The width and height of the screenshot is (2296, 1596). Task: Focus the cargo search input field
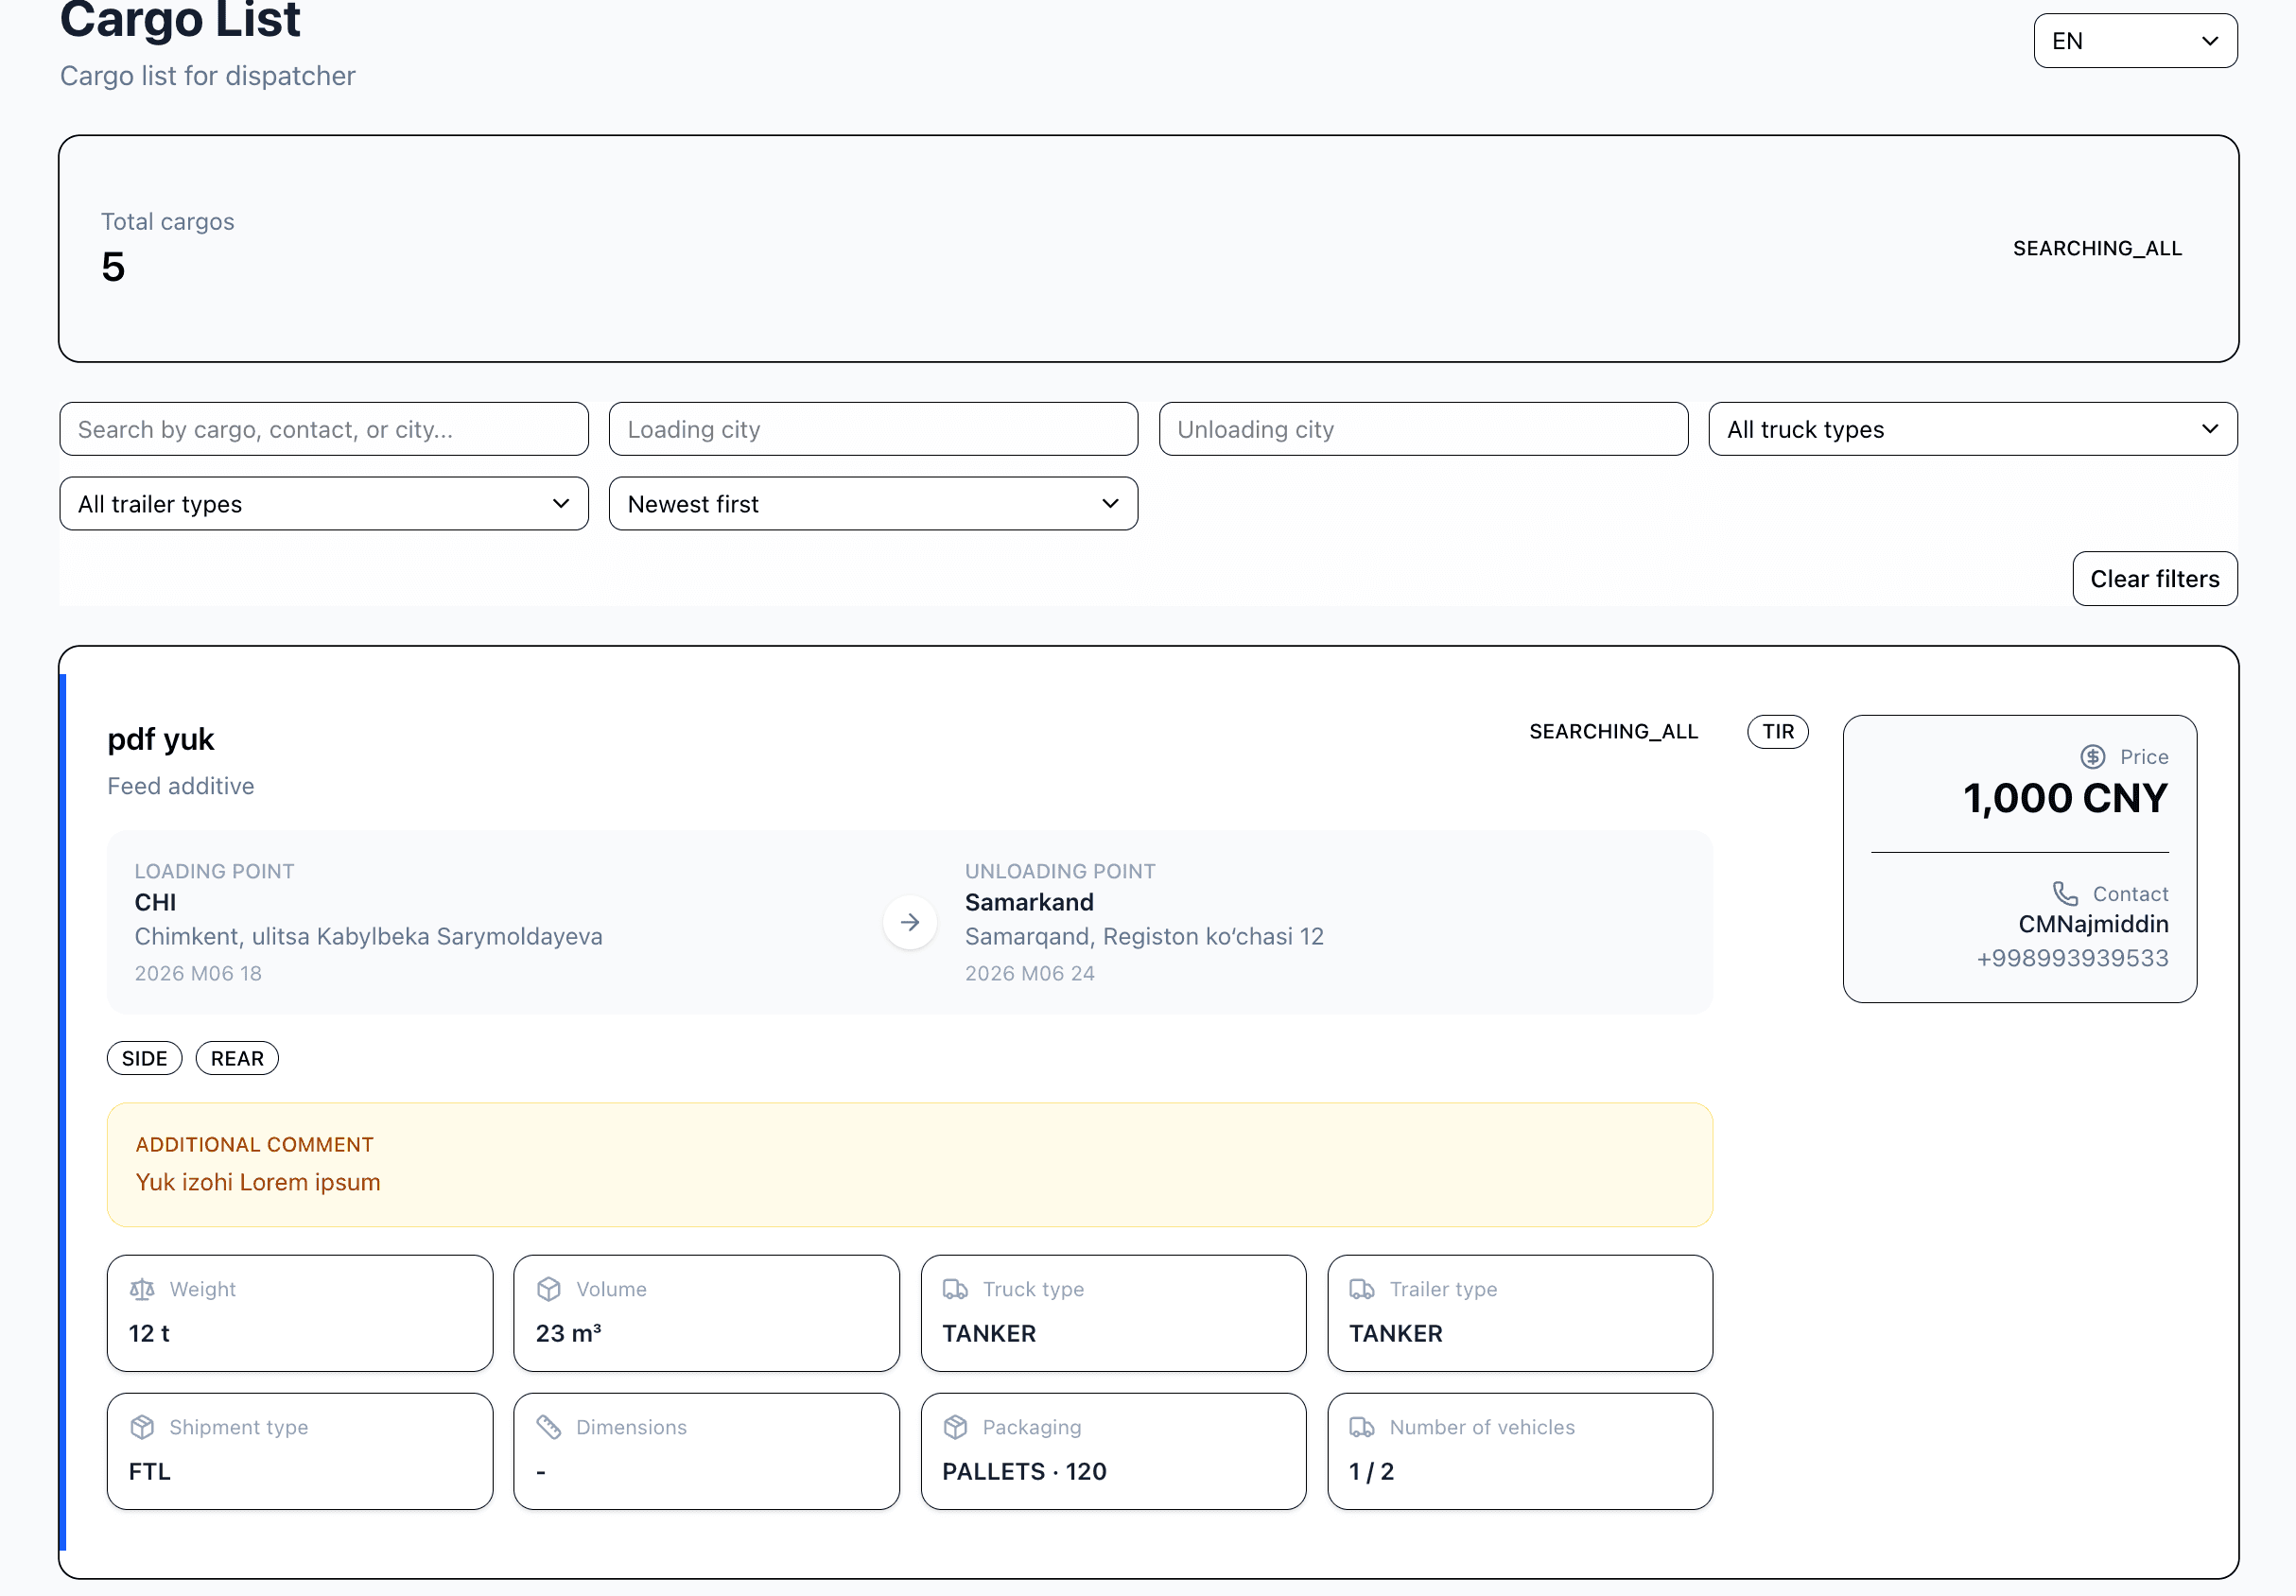(324, 429)
